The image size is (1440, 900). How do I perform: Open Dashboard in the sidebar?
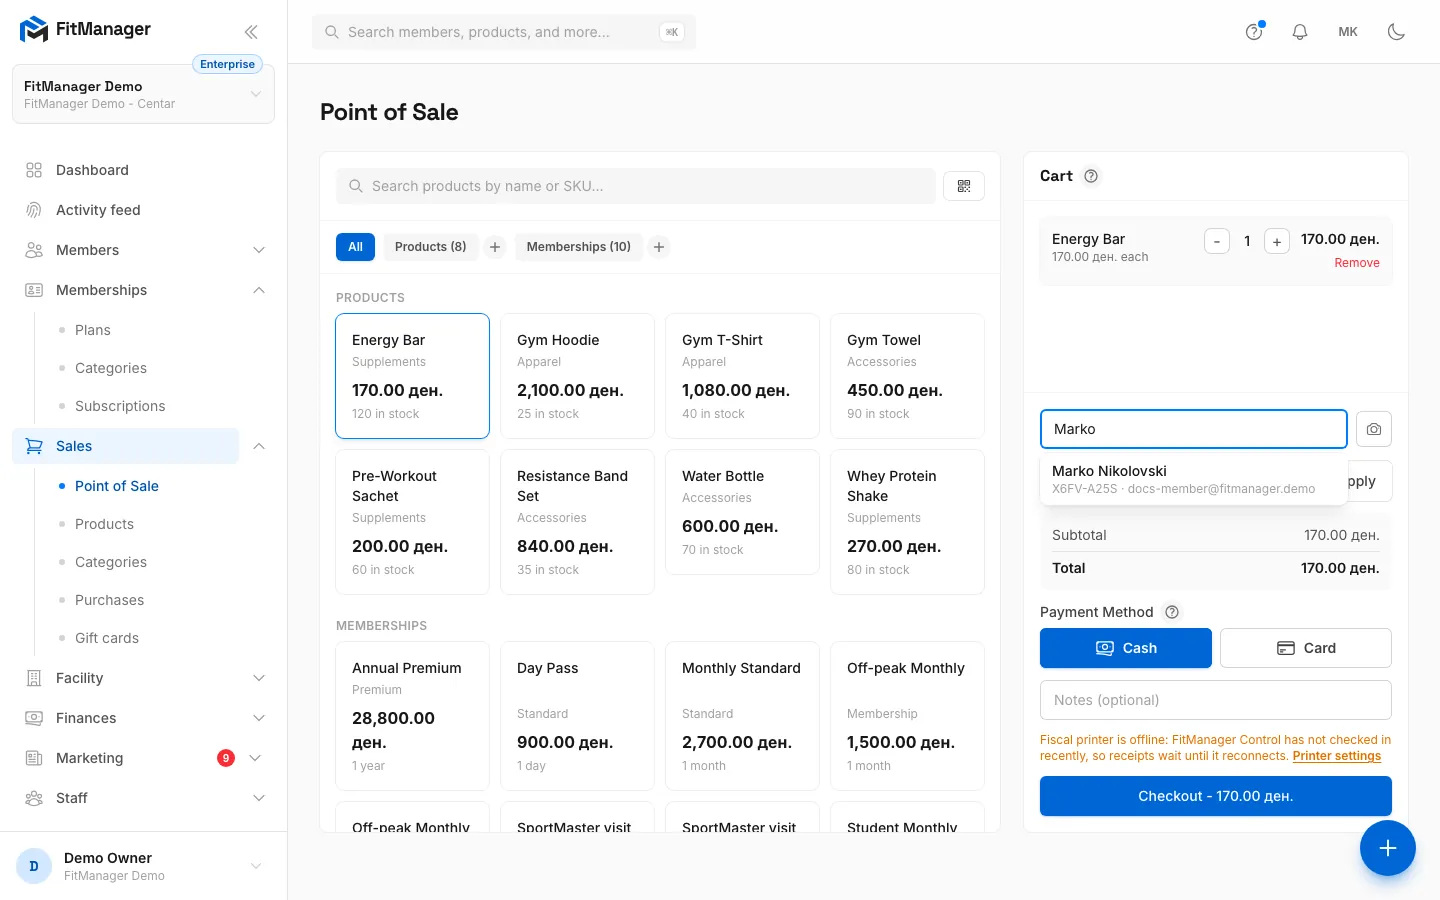pyautogui.click(x=144, y=170)
